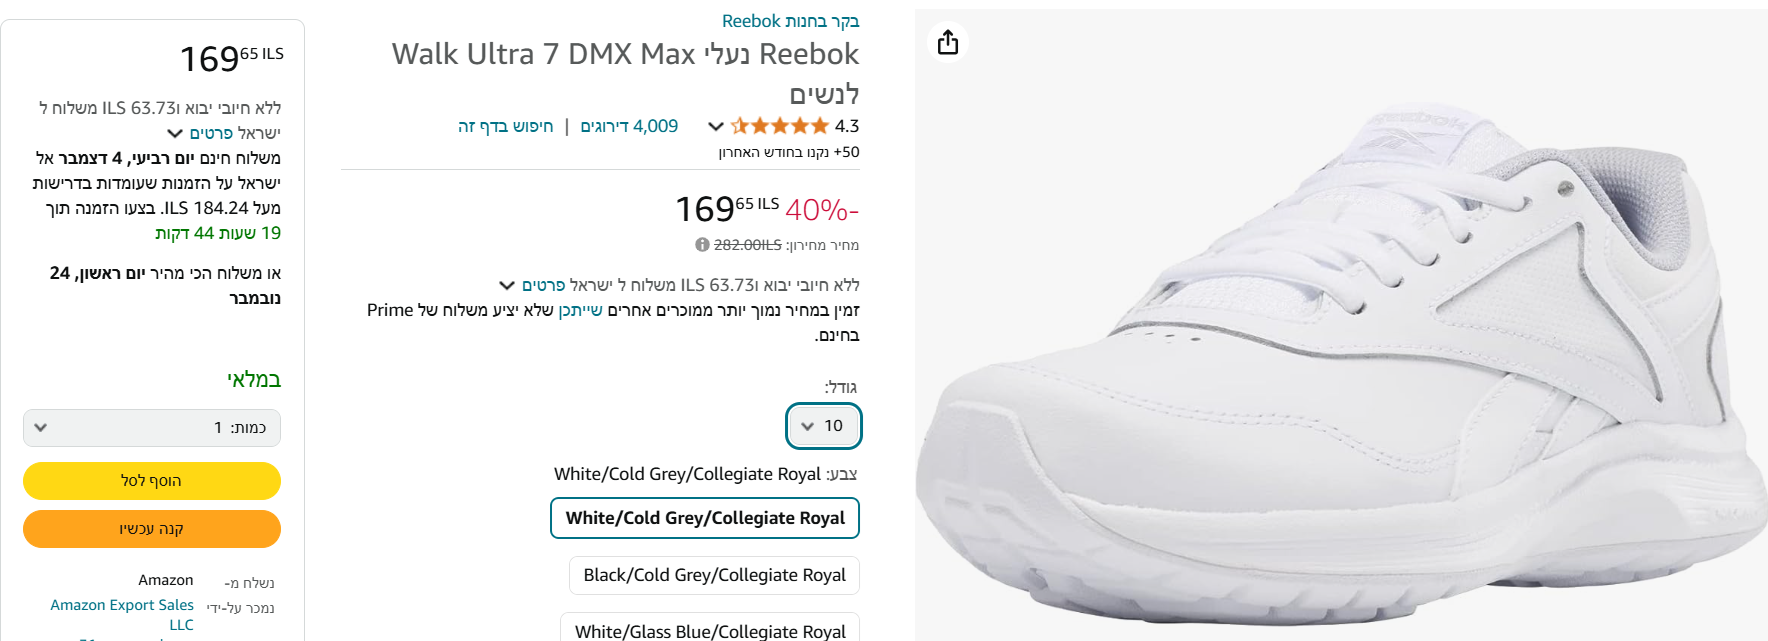Click the list price info icon
Viewport: 1768px width, 641px height.
click(x=702, y=245)
